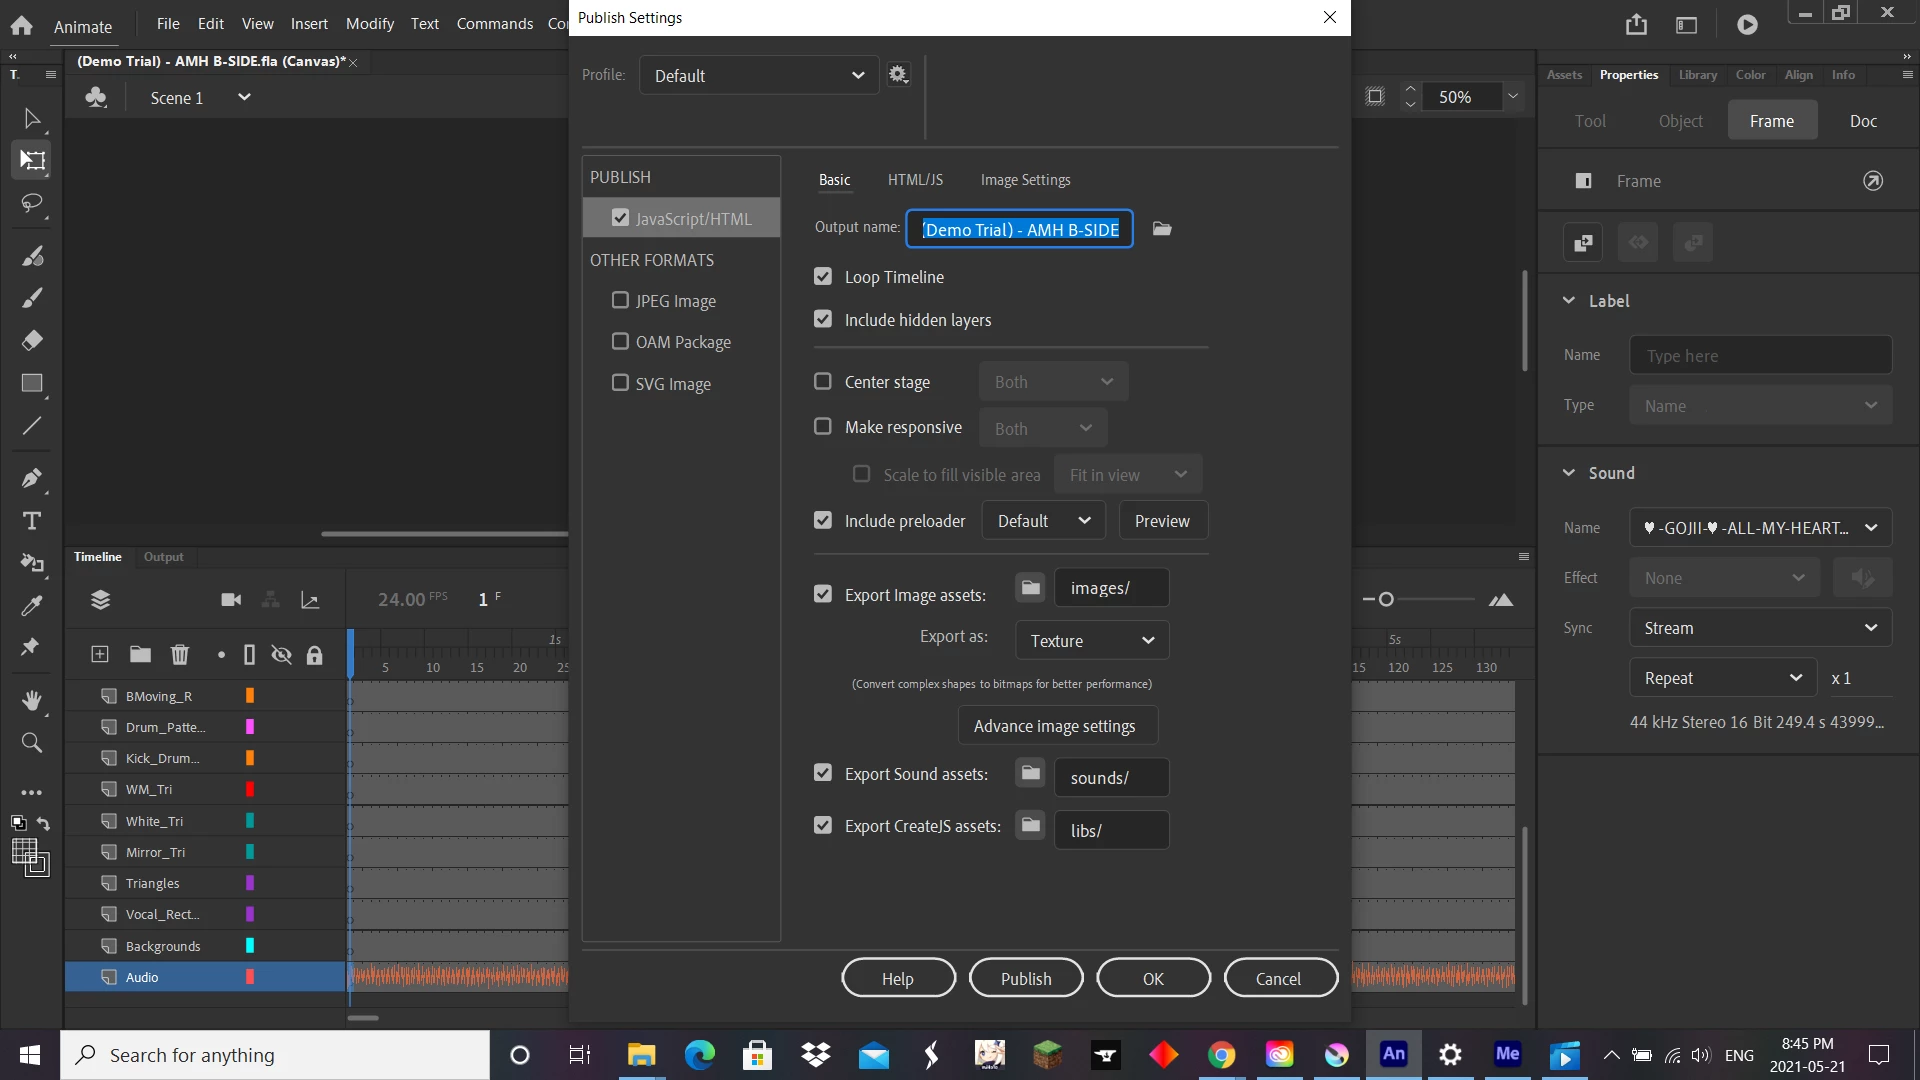Enable the Center stage option
1920x1080 pixels.
pos(823,382)
